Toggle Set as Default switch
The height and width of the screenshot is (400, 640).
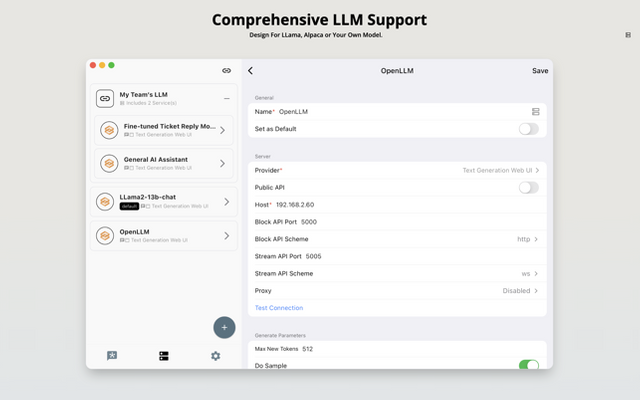coord(529,129)
